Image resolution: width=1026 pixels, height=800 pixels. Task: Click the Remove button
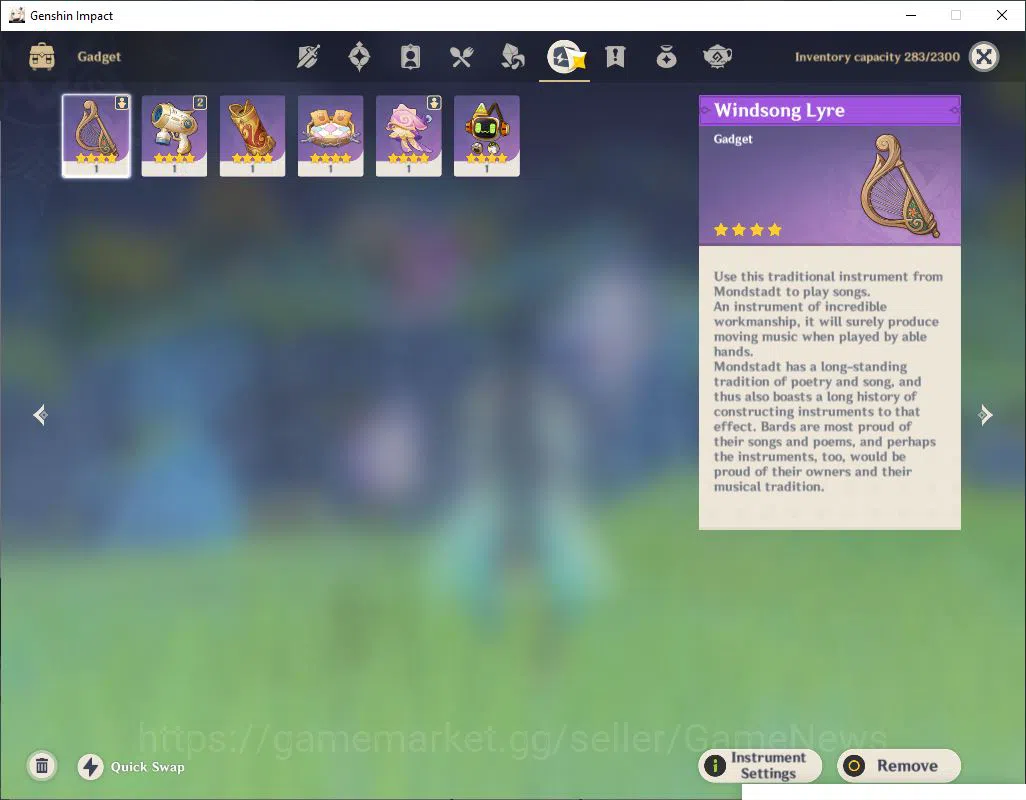point(899,765)
